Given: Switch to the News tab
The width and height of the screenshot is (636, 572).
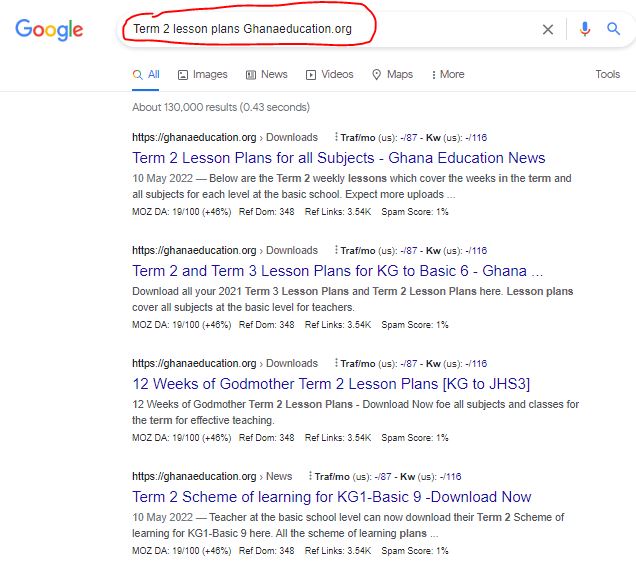Looking at the screenshot, I should pyautogui.click(x=266, y=75).
